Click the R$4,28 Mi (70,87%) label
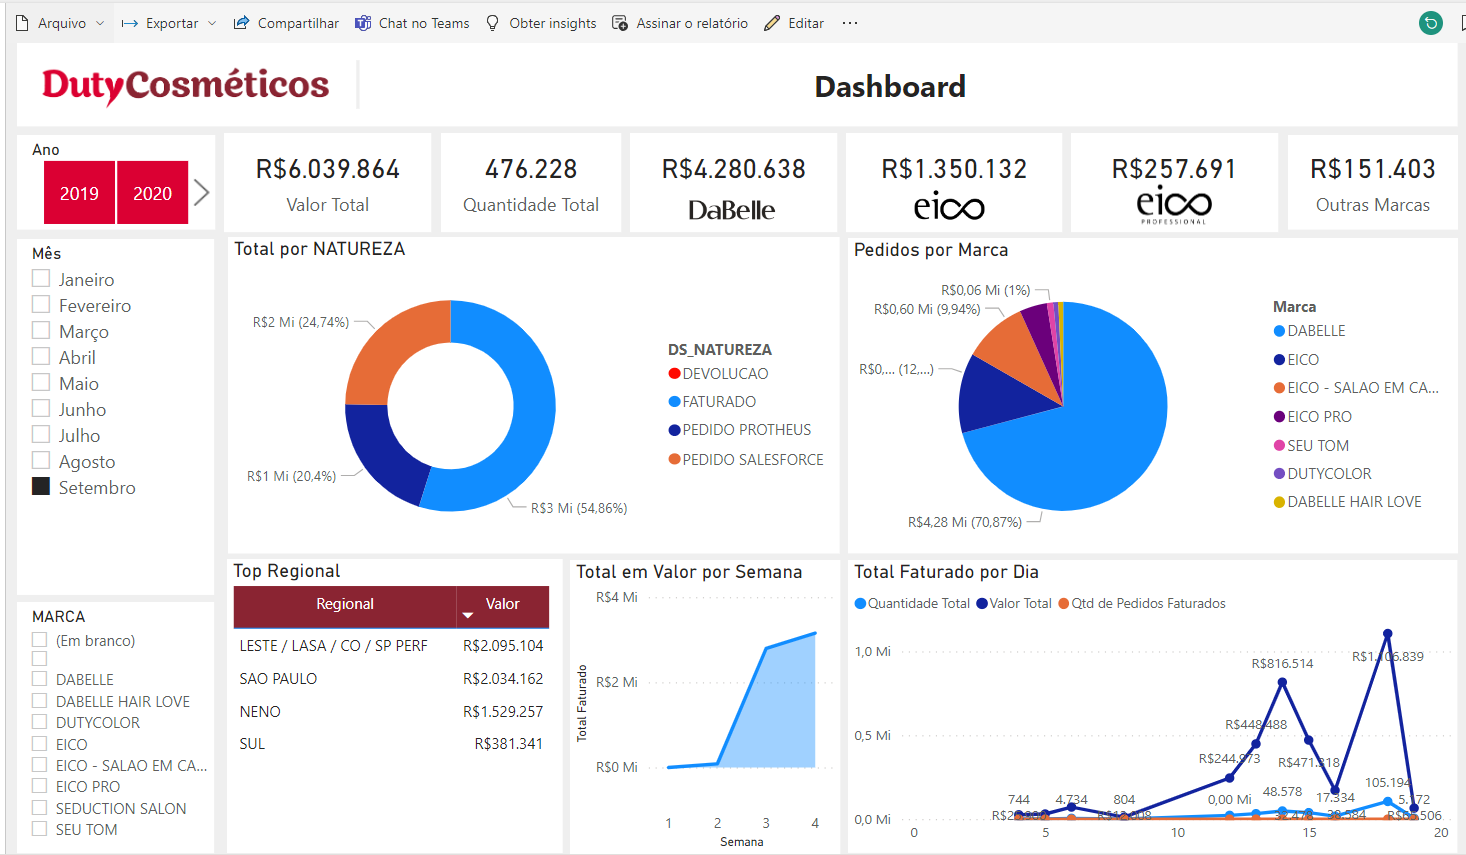Viewport: 1466px width, 855px height. pyautogui.click(x=965, y=522)
